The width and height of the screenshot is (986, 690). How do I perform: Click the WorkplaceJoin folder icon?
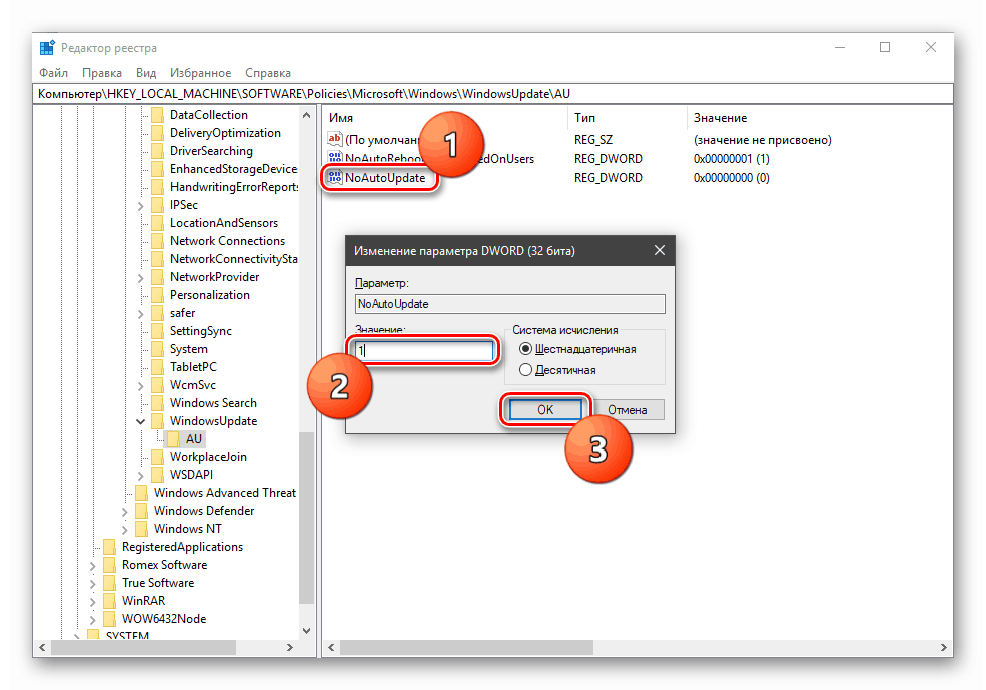[158, 457]
